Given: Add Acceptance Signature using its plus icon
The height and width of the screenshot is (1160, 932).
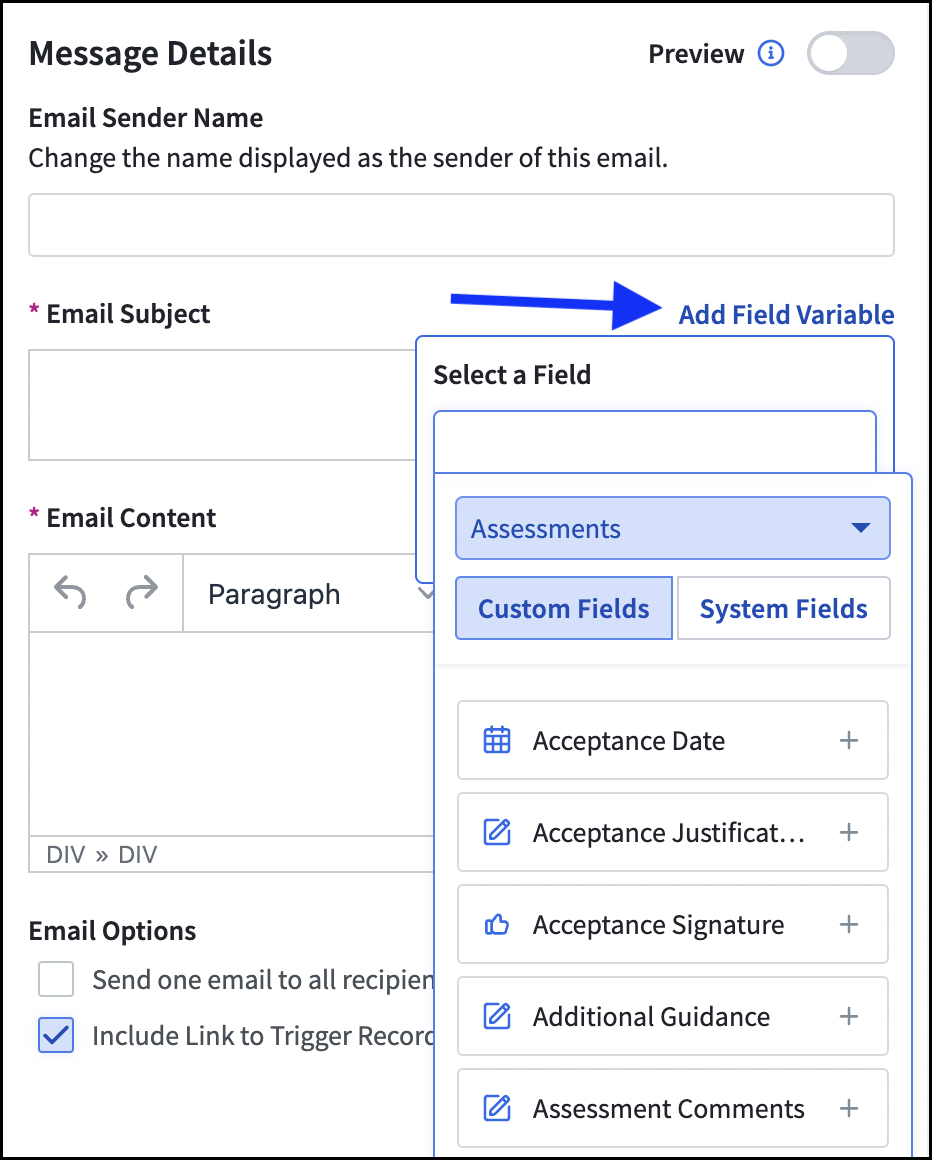Looking at the screenshot, I should [849, 924].
